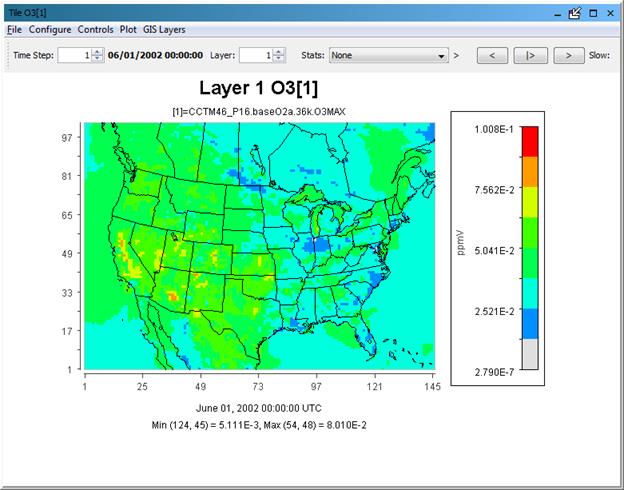Click the cyan legend color band
The width and height of the screenshot is (624, 490).
pyautogui.click(x=530, y=293)
